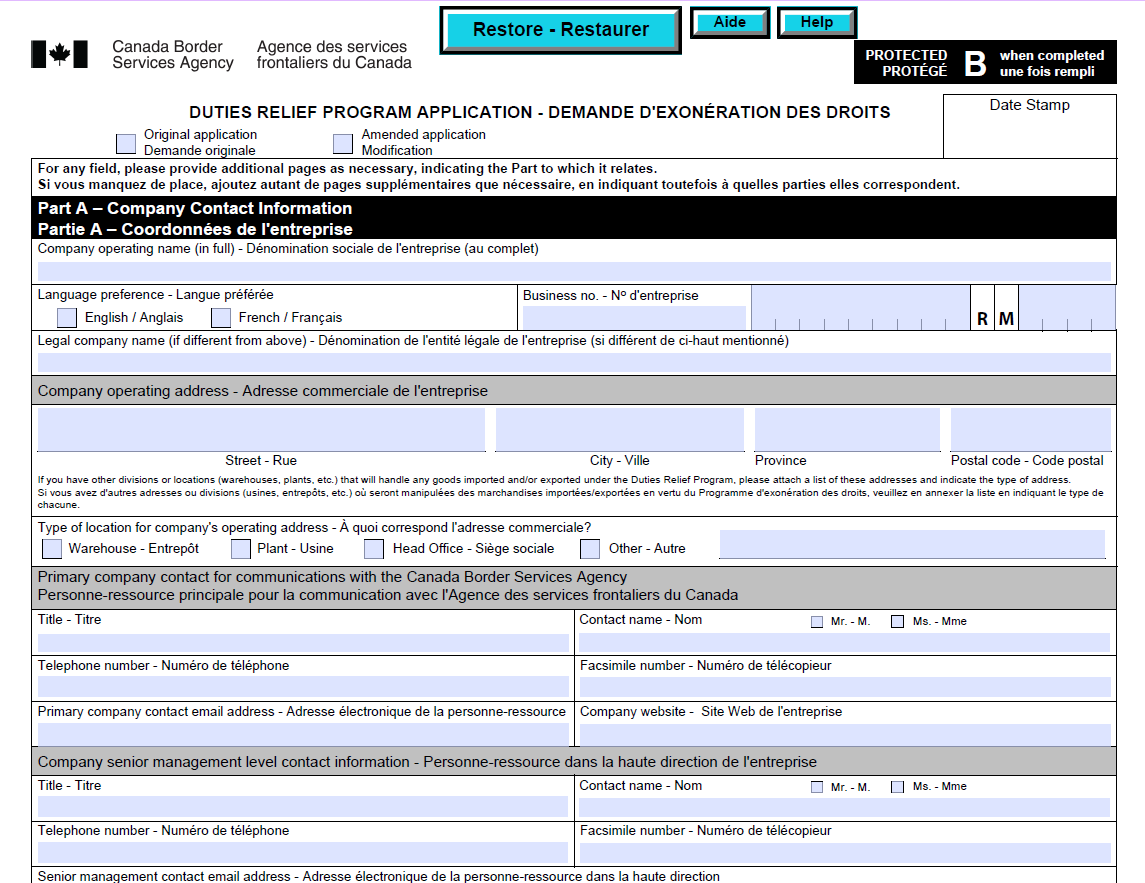1145x883 pixels.
Task: Click the Other - Autre location description field
Action: pyautogui.click(x=912, y=544)
